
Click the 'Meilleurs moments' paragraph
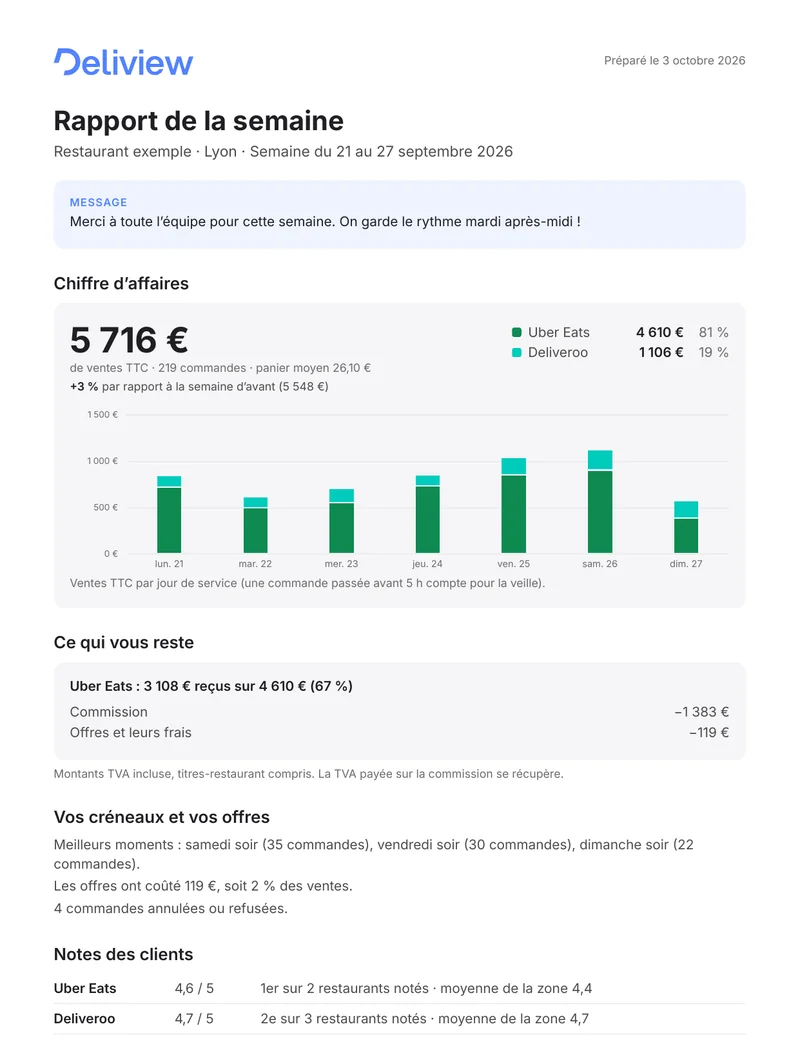pos(374,855)
